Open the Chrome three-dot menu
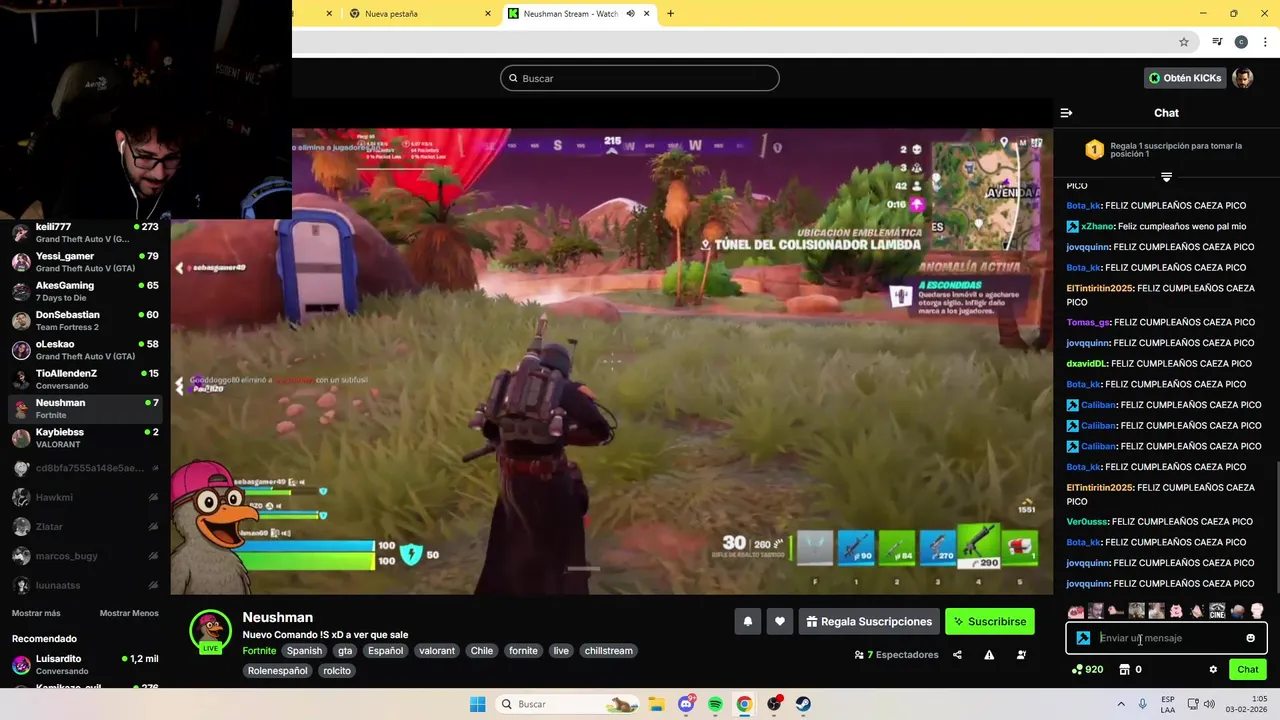This screenshot has width=1280, height=720. pos(1264,42)
